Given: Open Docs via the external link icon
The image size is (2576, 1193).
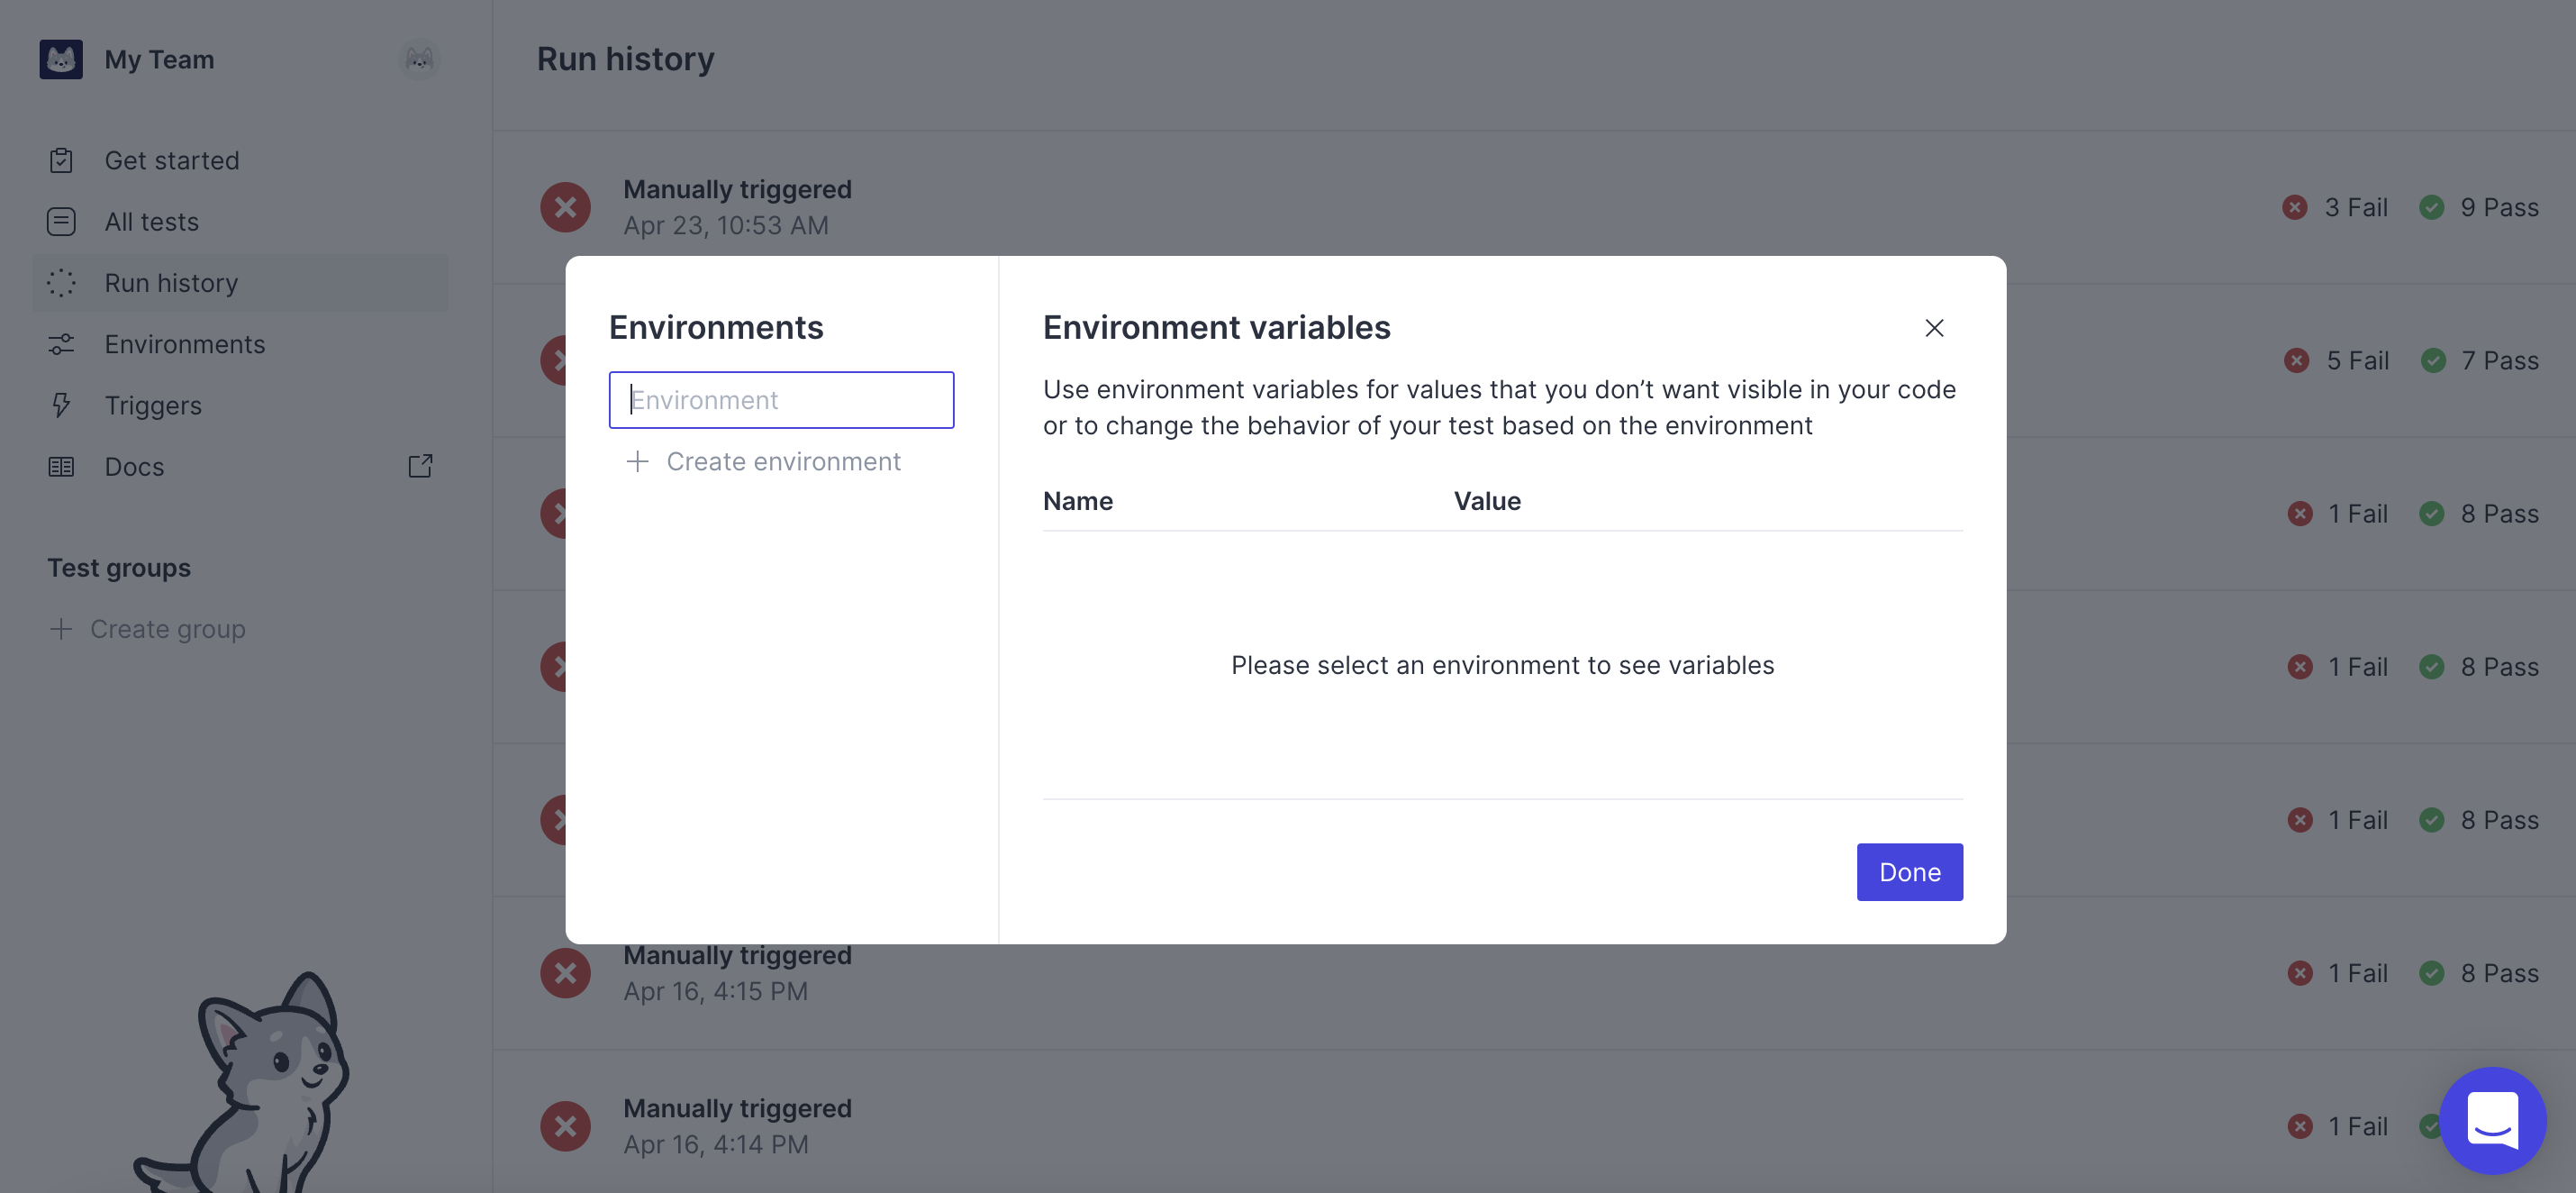Looking at the screenshot, I should [420, 466].
